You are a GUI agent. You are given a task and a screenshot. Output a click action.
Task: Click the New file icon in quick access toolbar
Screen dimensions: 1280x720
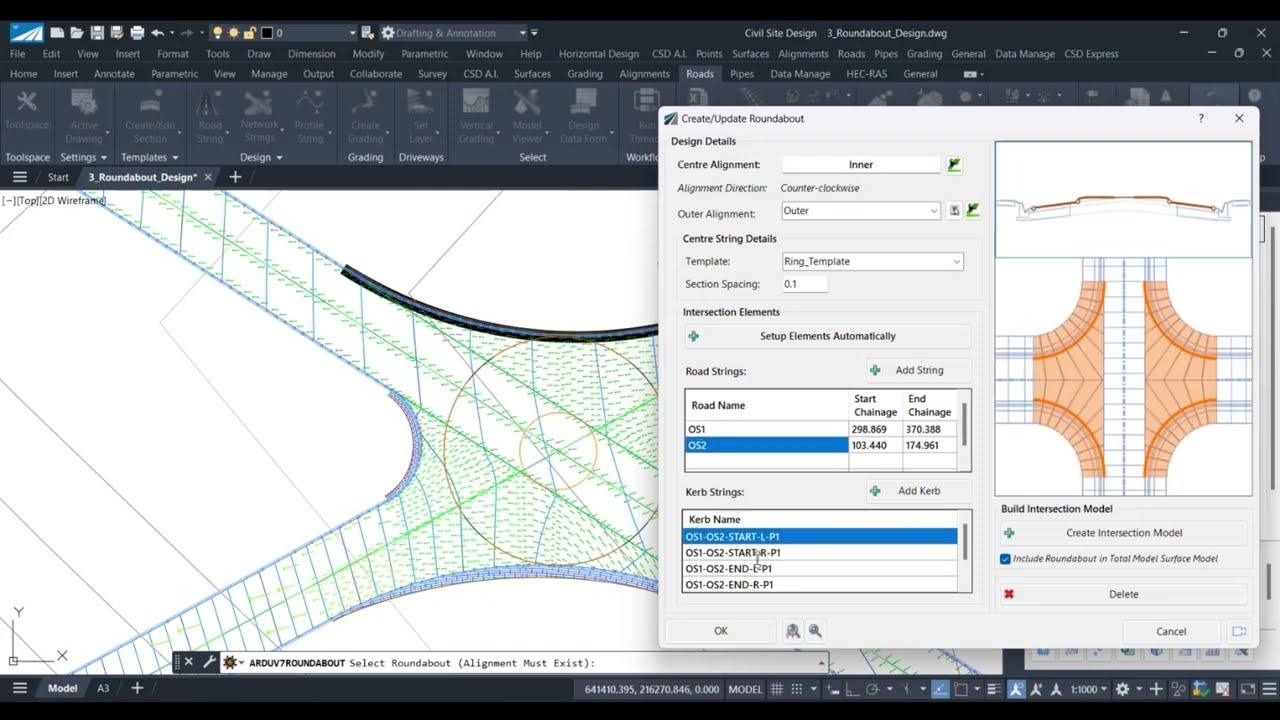(58, 33)
